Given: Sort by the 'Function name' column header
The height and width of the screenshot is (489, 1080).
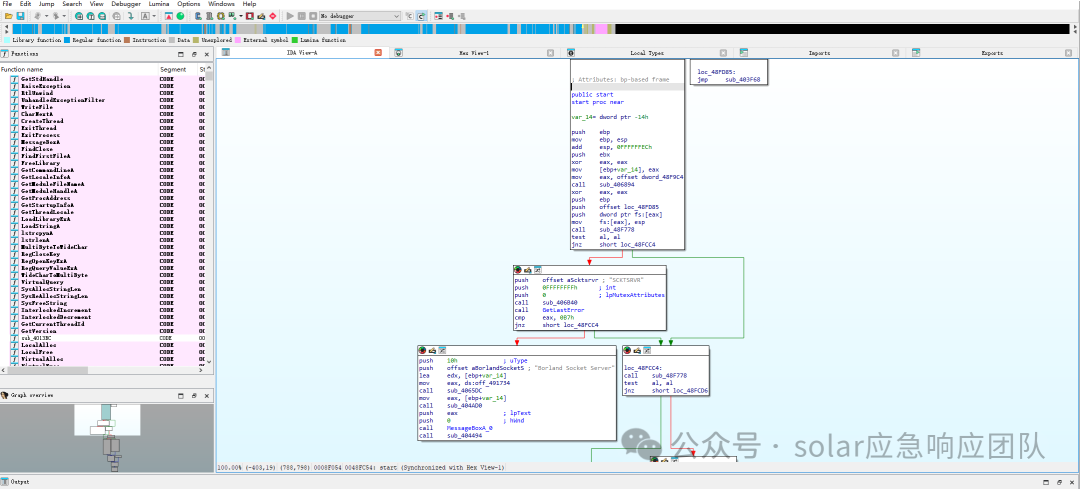Looking at the screenshot, I should point(79,70).
